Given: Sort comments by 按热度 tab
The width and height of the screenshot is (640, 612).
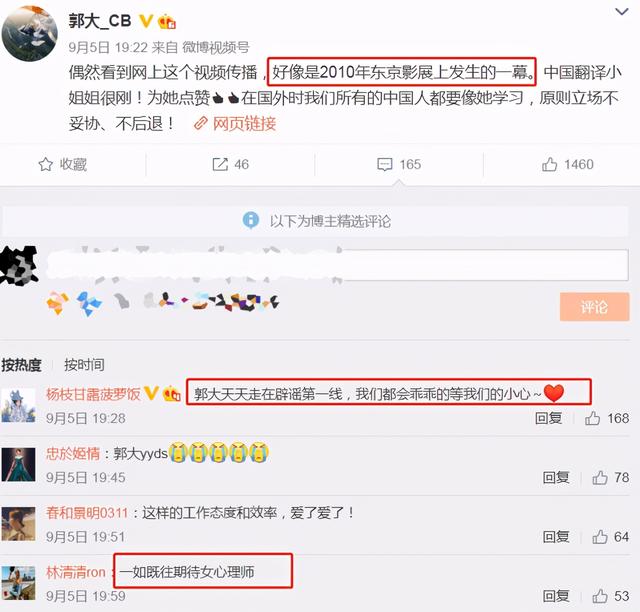Looking at the screenshot, I should (x=22, y=365).
